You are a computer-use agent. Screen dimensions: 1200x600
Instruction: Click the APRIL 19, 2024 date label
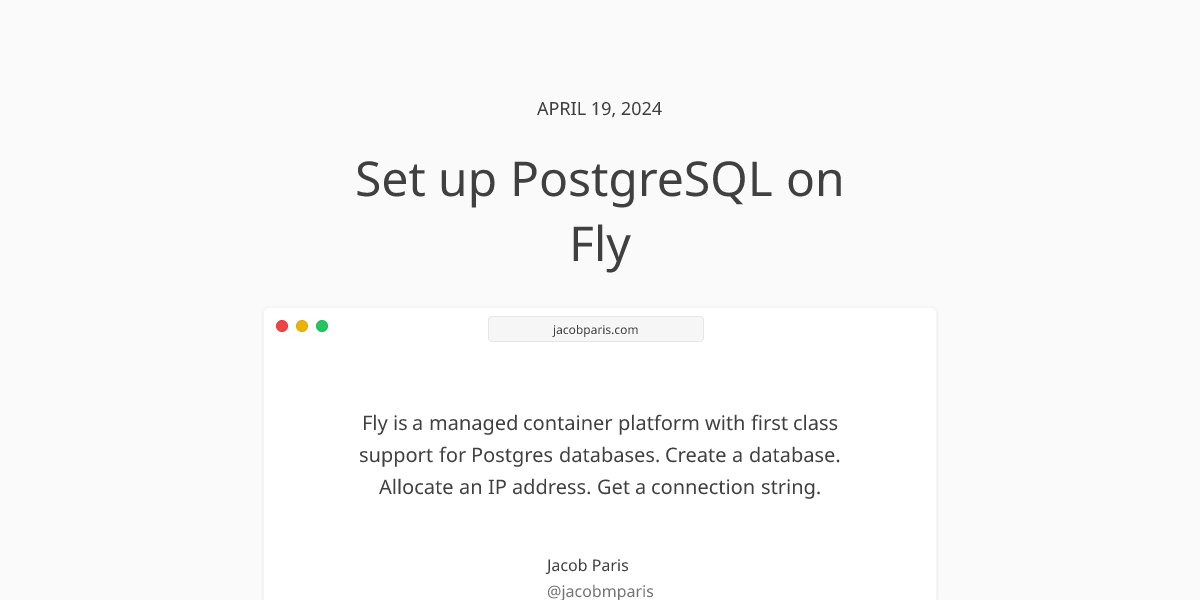599,108
